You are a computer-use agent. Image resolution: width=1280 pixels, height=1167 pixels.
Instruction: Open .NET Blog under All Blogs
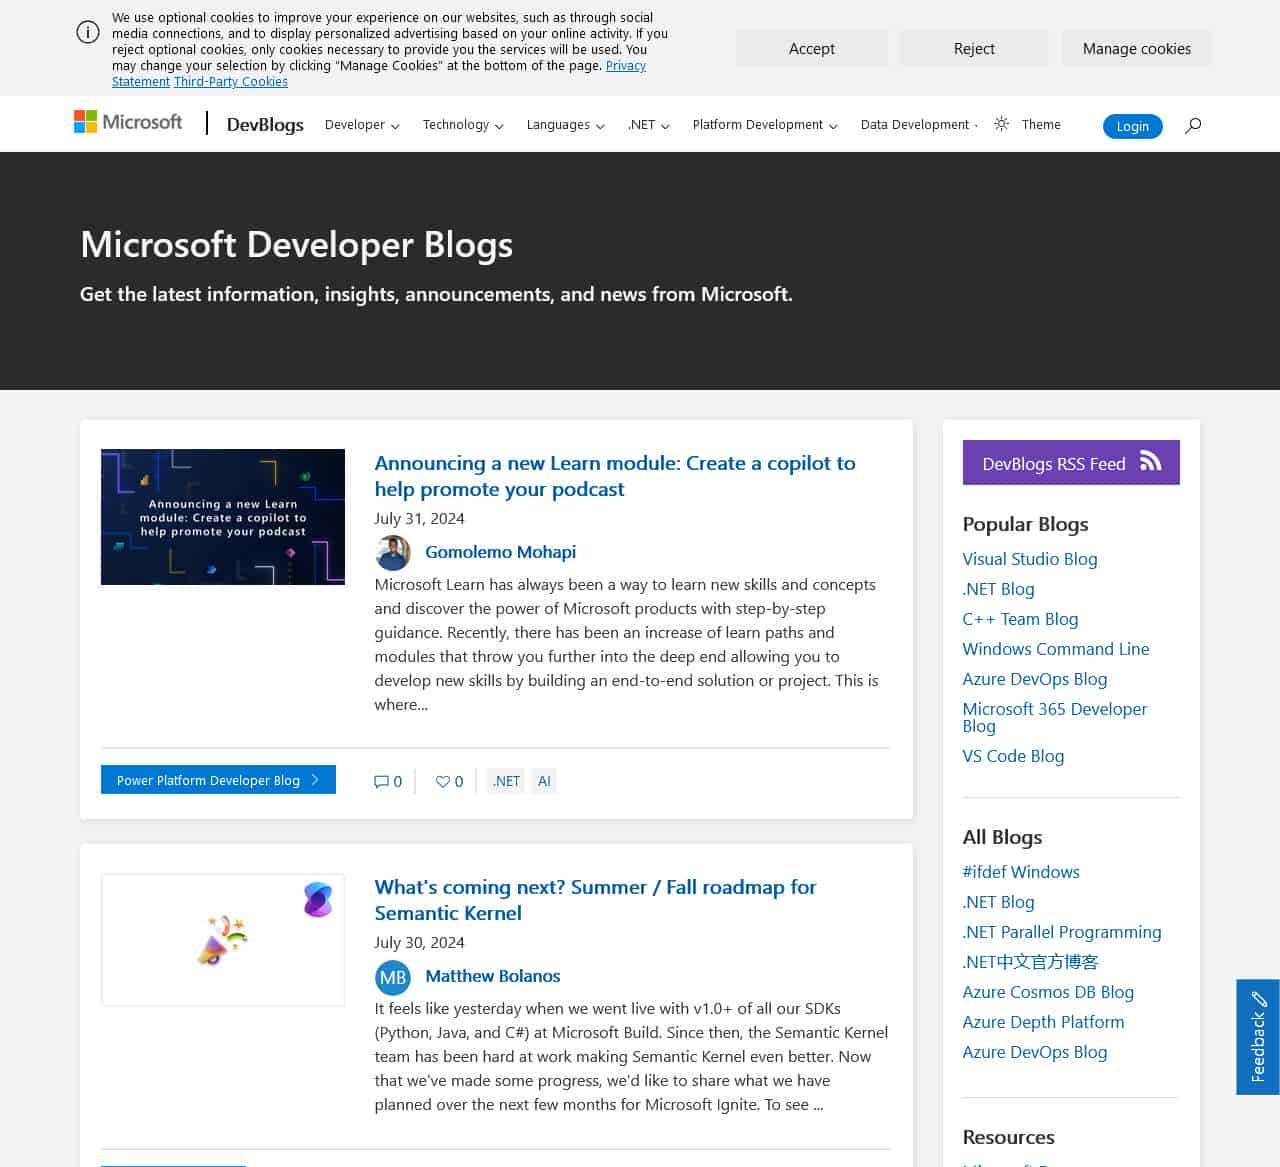pyautogui.click(x=999, y=902)
